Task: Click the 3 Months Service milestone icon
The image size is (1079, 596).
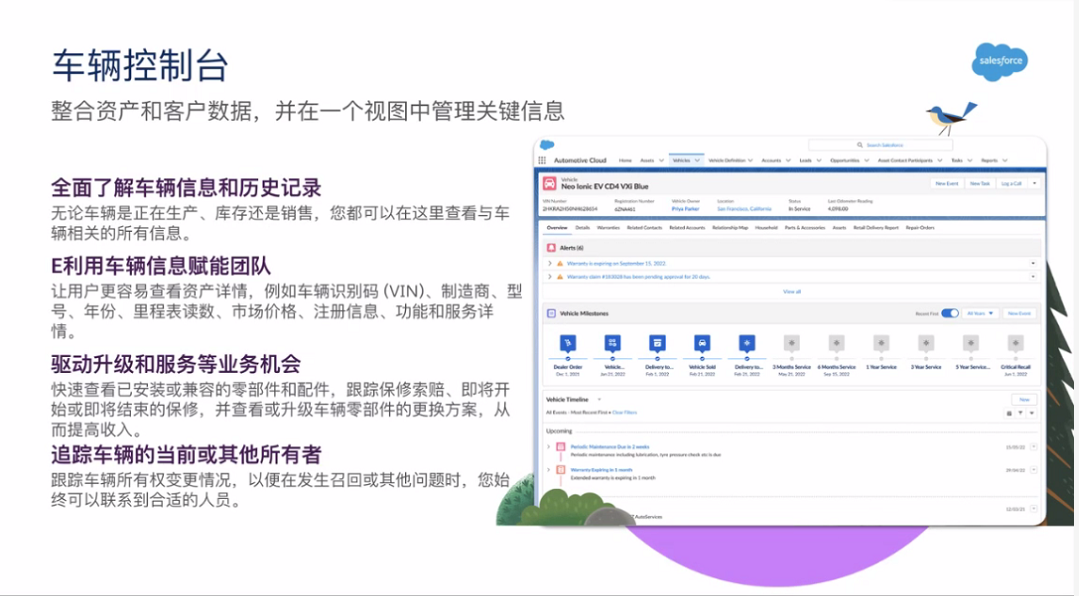Action: [x=791, y=343]
